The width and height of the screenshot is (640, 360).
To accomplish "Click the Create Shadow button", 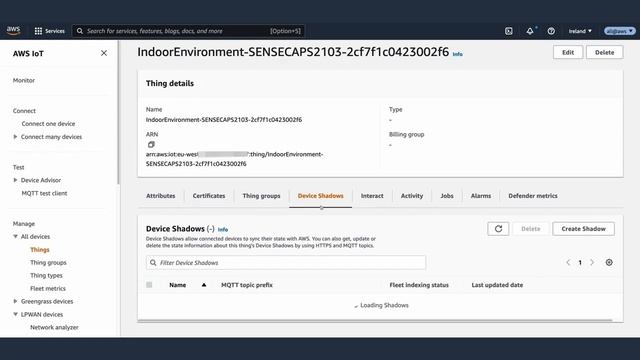I will [583, 229].
